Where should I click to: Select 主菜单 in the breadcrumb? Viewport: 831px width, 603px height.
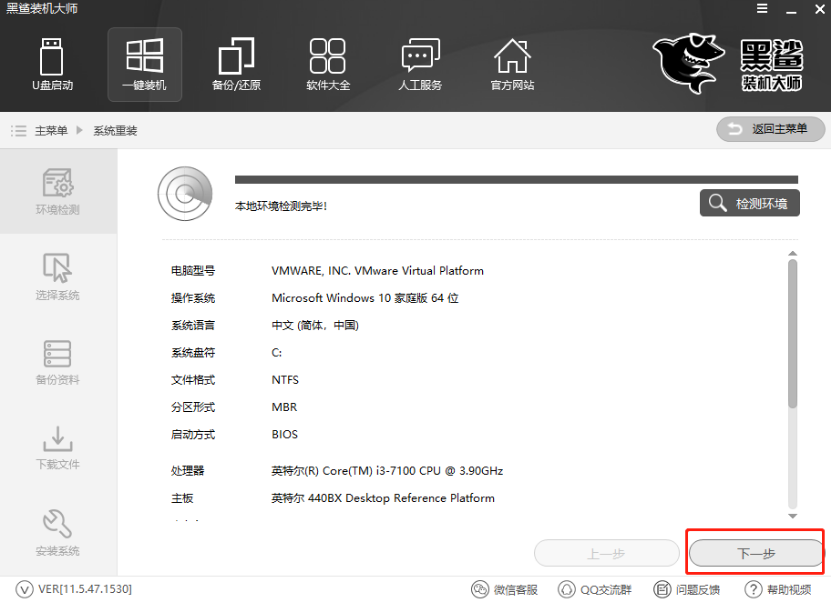(48, 129)
